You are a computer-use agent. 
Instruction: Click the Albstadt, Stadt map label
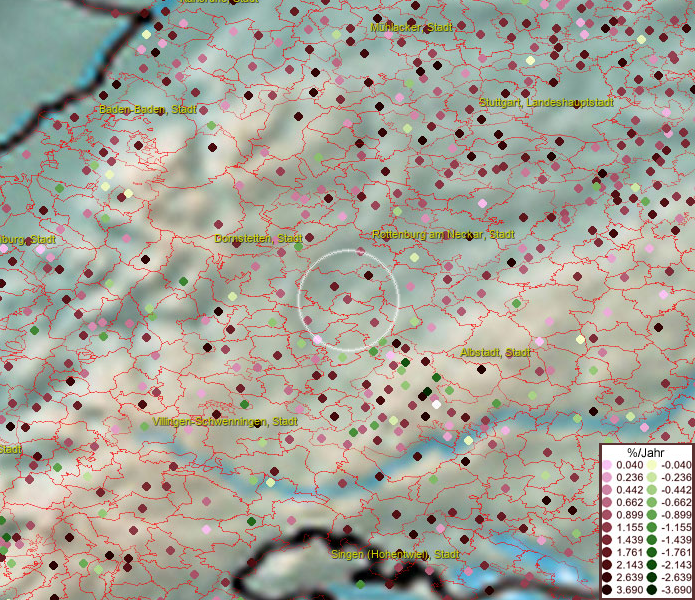coord(495,353)
